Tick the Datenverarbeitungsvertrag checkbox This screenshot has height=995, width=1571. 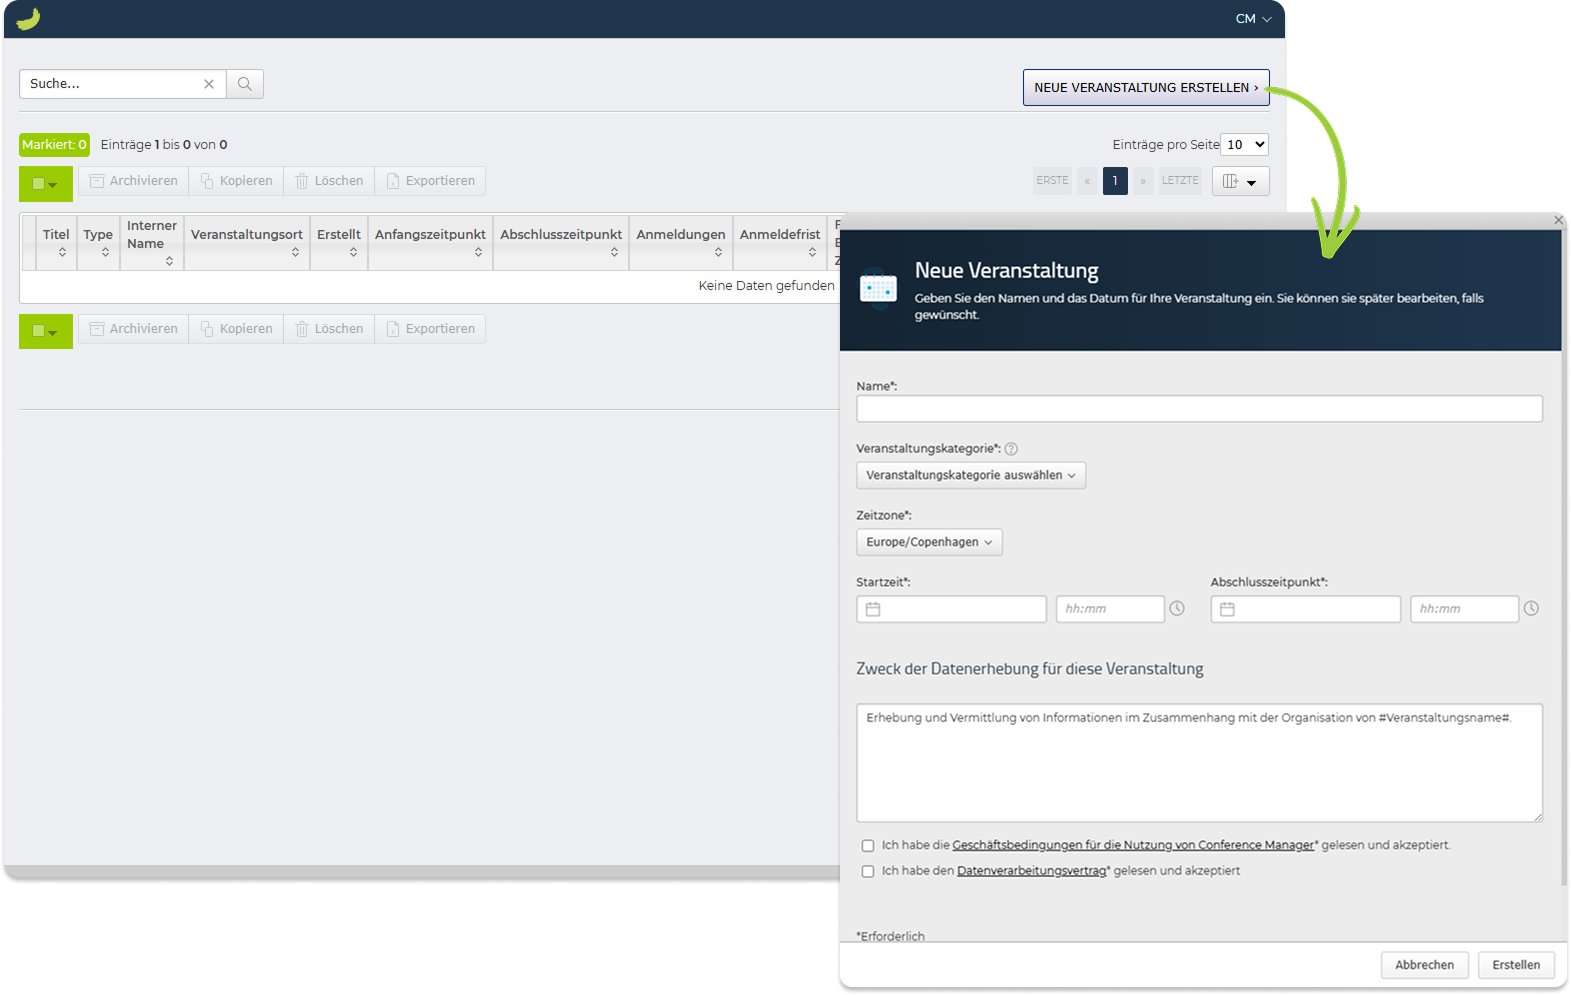click(x=868, y=872)
